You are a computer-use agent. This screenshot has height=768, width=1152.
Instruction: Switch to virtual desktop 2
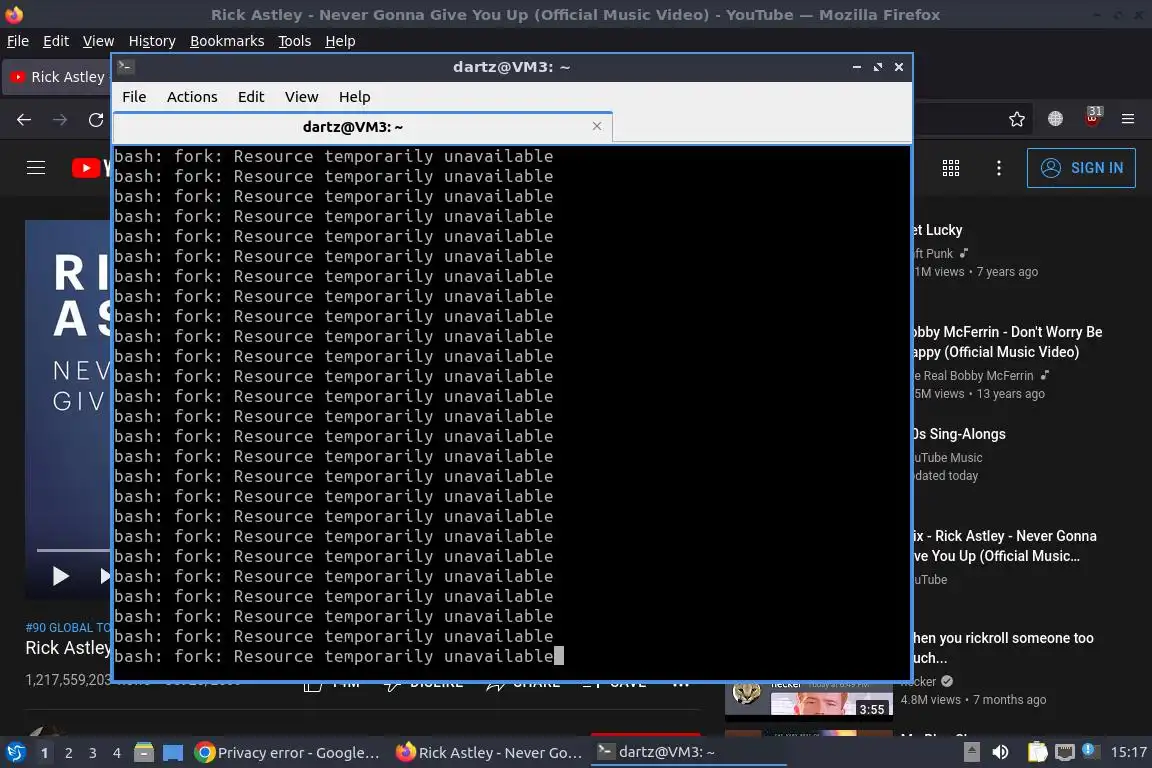tap(68, 753)
